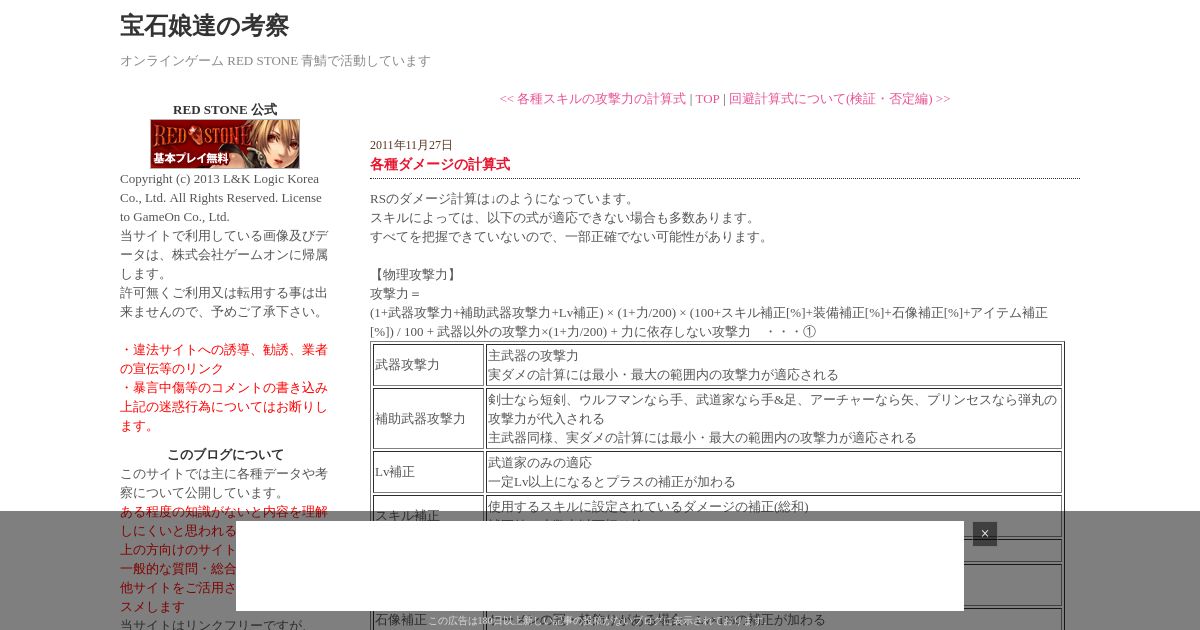Close the bottom advertisement overlay with ×
1200x630 pixels.
click(985, 534)
